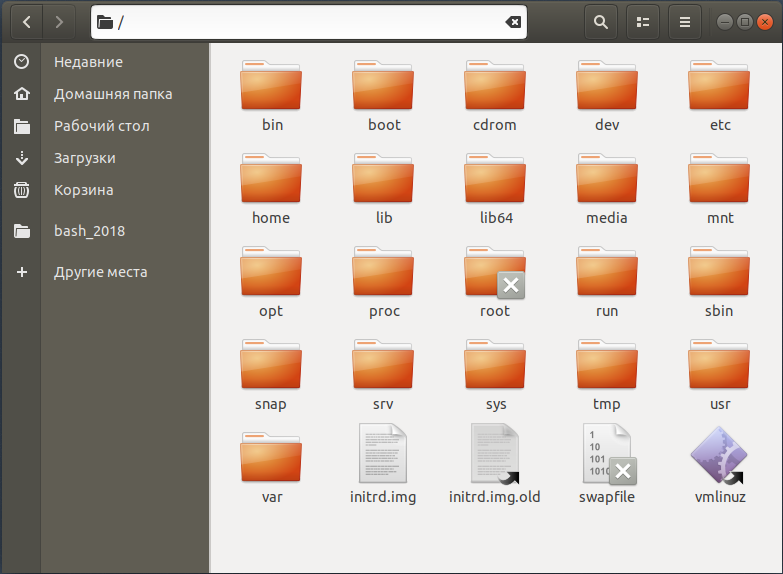The image size is (783, 574).
Task: Select the etc folder icon
Action: click(719, 86)
